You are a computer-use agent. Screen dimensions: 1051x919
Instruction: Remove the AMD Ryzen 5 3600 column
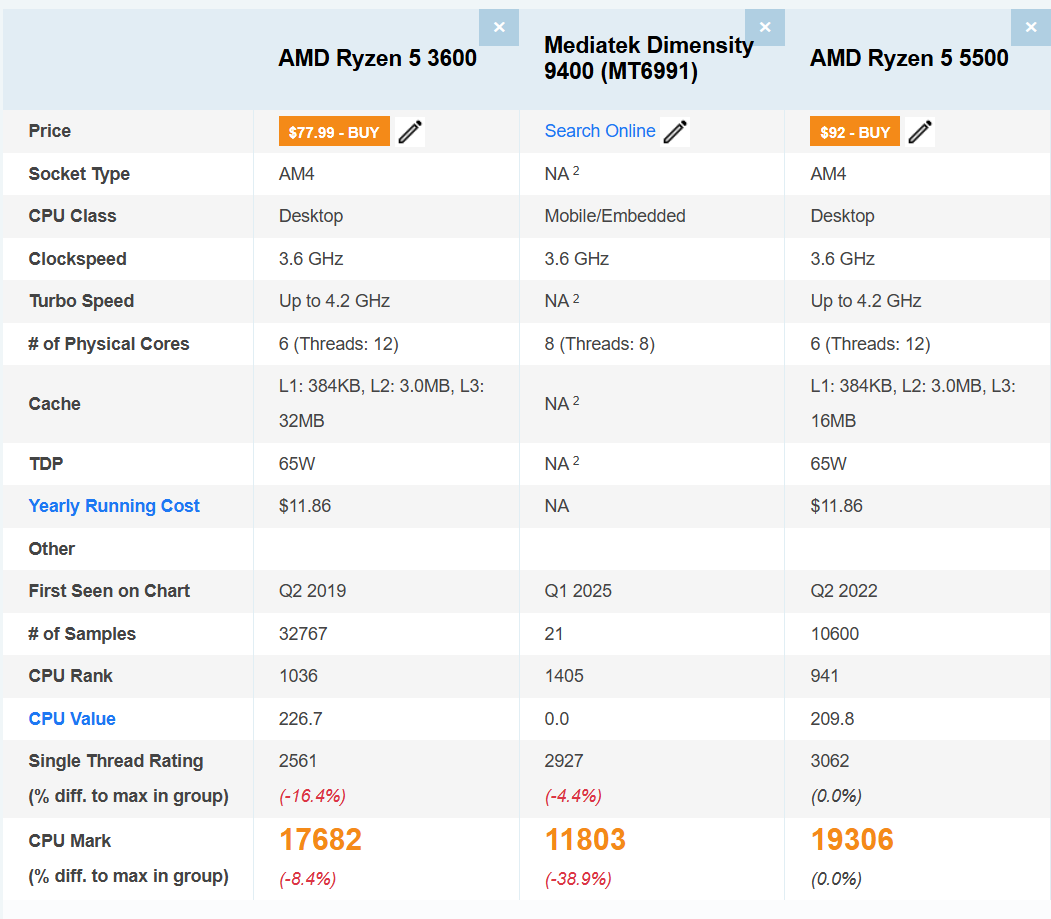coord(499,27)
